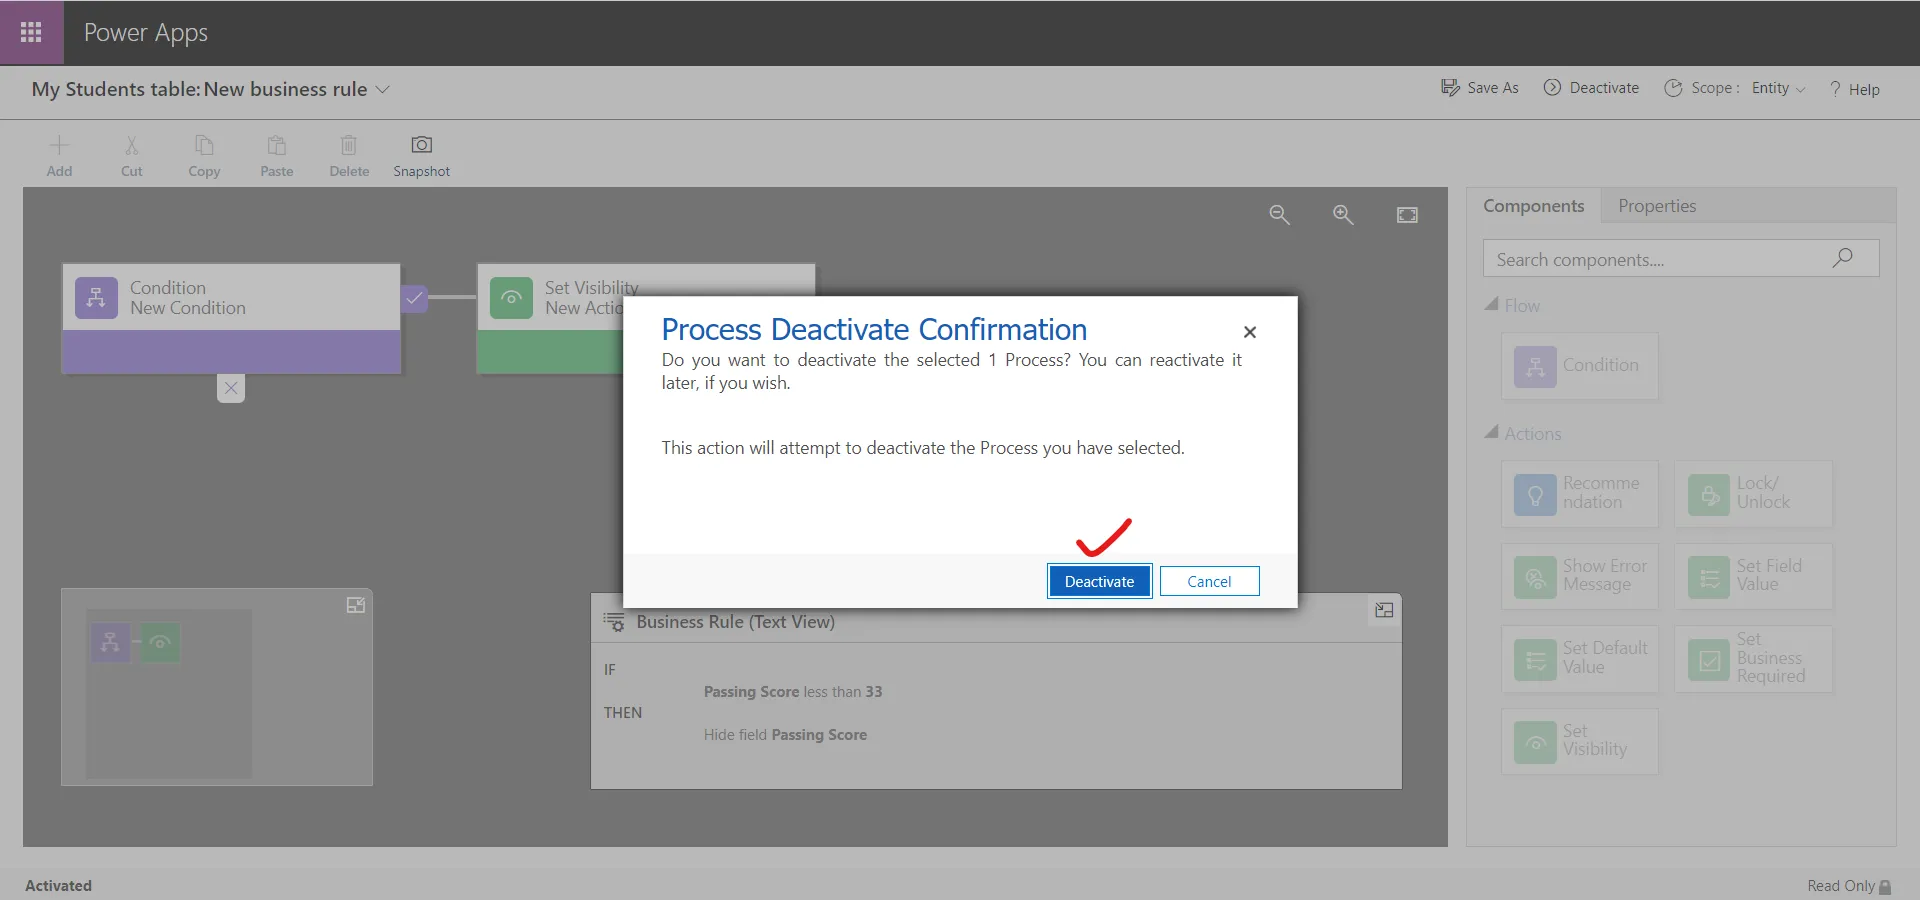Cancel the deactivation dialog
1920x900 pixels.
1209,581
